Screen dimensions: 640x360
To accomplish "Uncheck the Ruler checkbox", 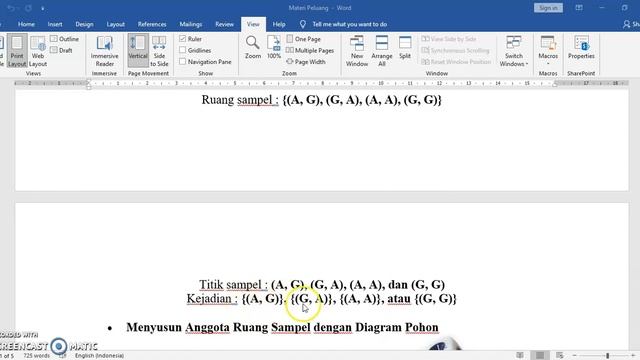I will click(182, 39).
